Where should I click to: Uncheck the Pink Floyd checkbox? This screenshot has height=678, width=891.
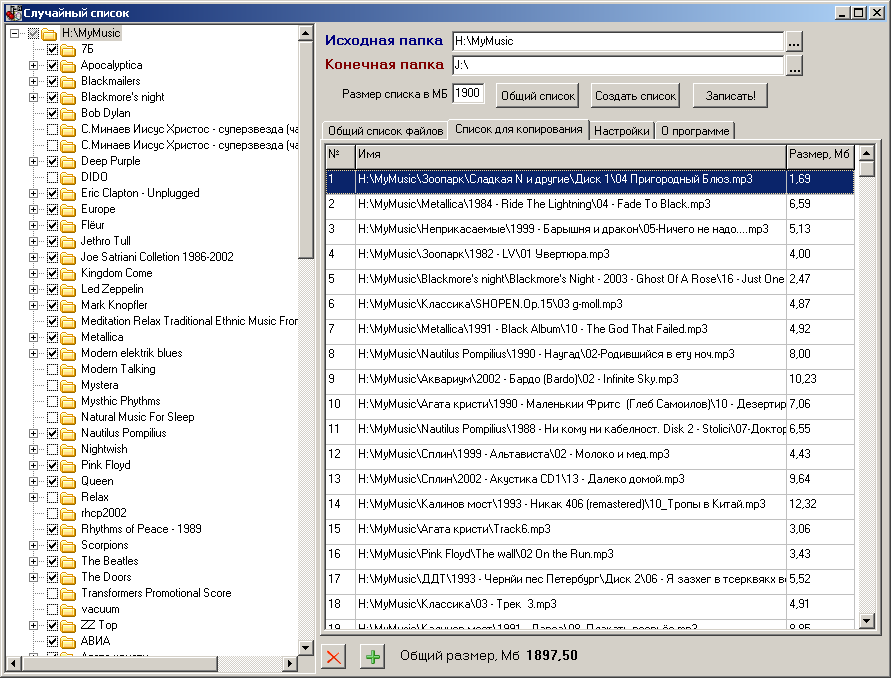pos(52,465)
